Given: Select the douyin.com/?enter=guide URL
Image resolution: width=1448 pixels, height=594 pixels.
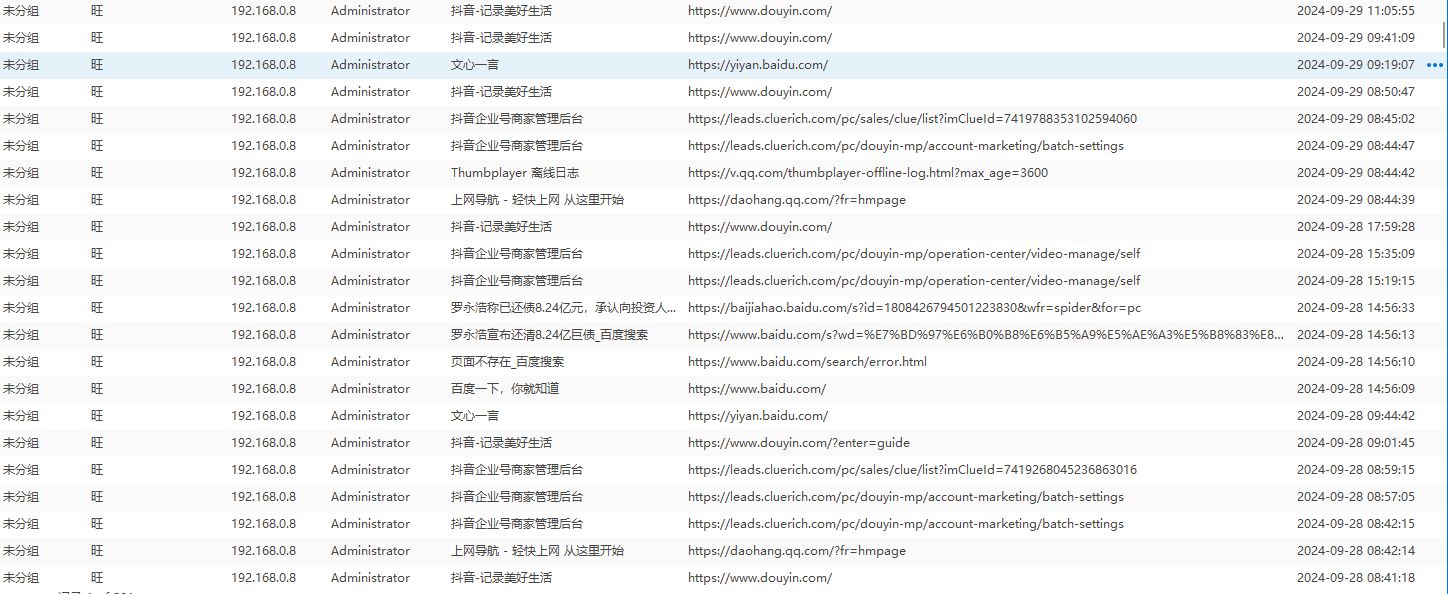Looking at the screenshot, I should (799, 443).
